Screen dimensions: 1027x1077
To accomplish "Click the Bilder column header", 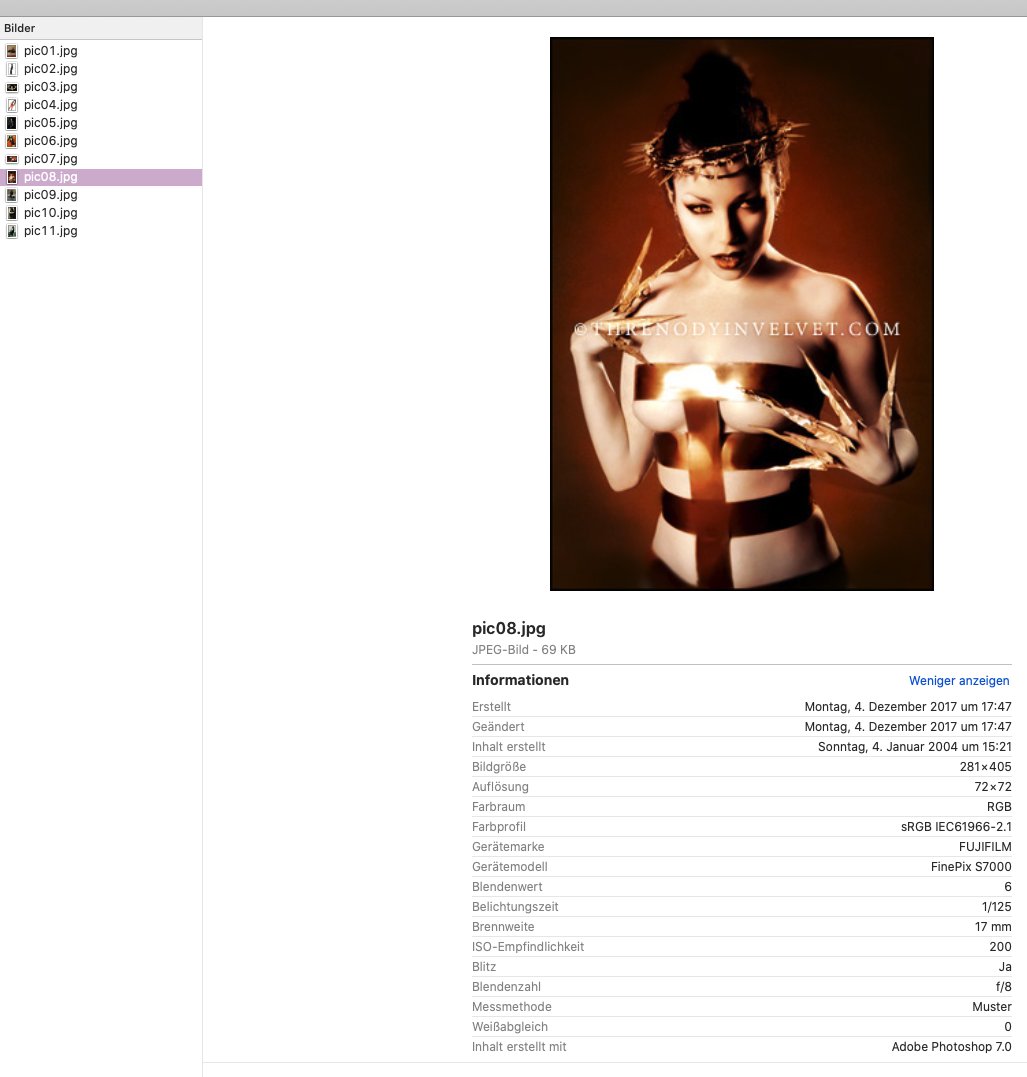I will [101, 28].
